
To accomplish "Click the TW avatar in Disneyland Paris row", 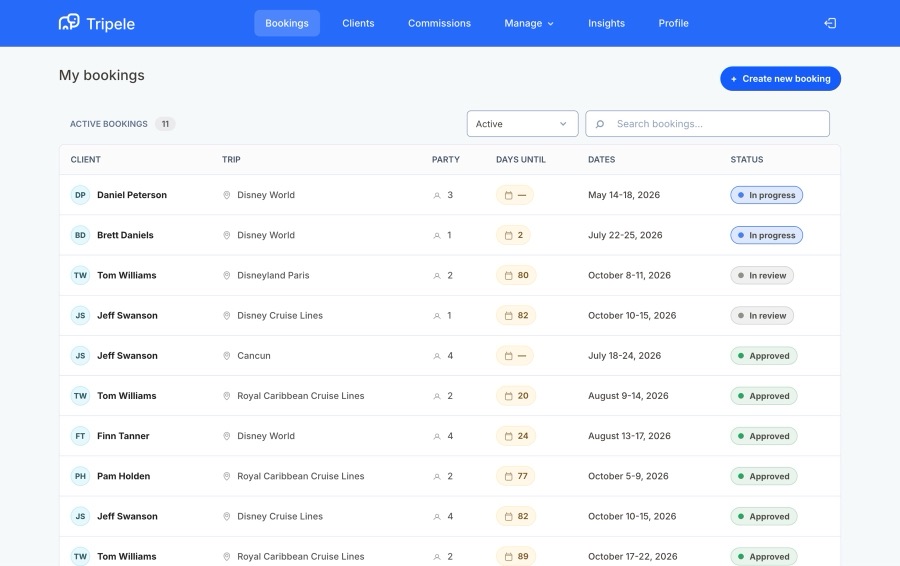I will pos(80,276).
